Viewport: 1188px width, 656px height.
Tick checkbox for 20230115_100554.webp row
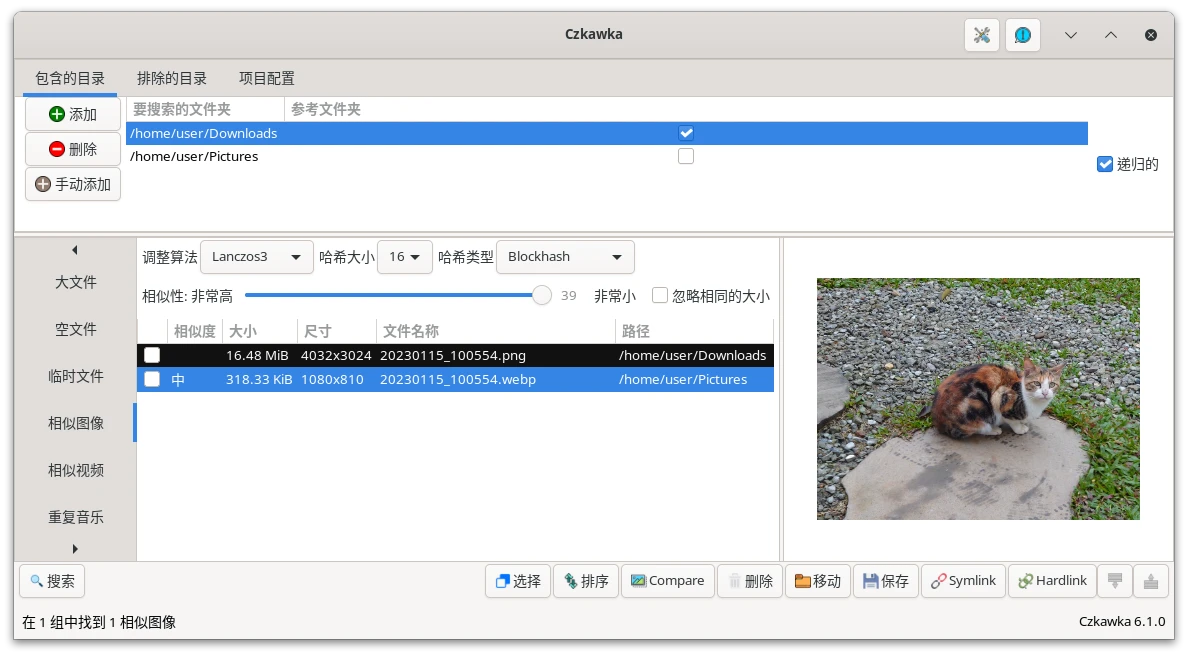152,379
